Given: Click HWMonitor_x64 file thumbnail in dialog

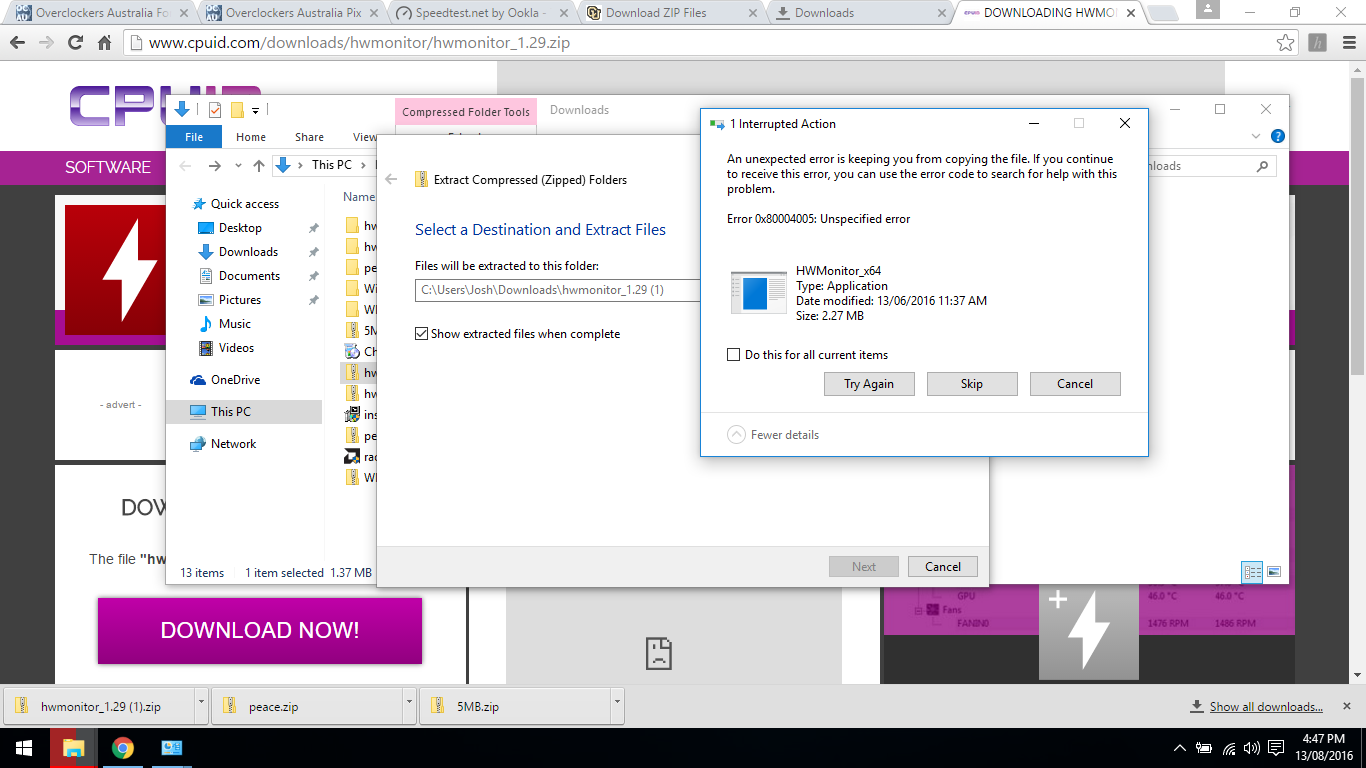Looking at the screenshot, I should [x=759, y=293].
